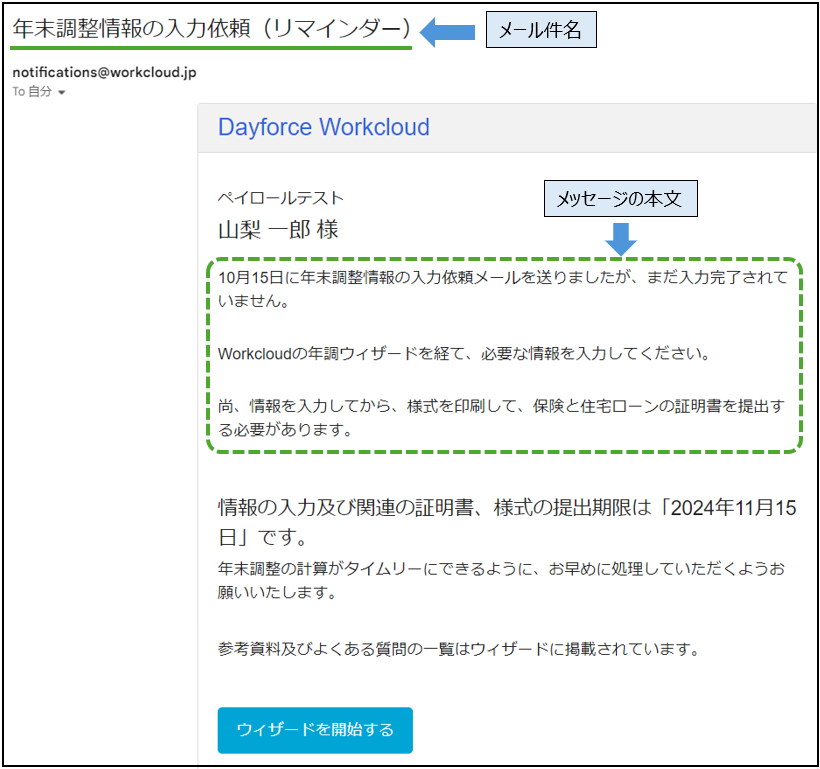Click the paragraph starting 尚、情報を入力してから
The image size is (820, 769).
point(501,417)
